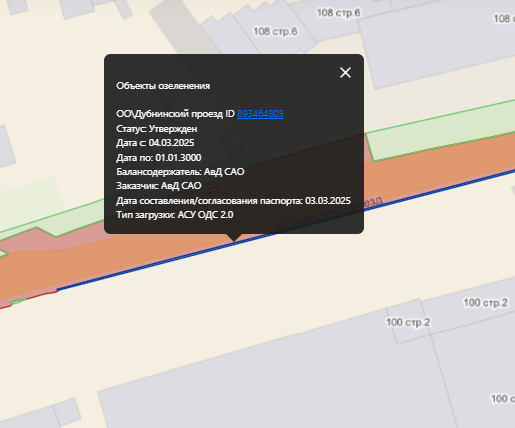Viewport: 515px width, 428px height.
Task: Select 'Балансодержатель: АвД САО' text
Action: point(180,172)
